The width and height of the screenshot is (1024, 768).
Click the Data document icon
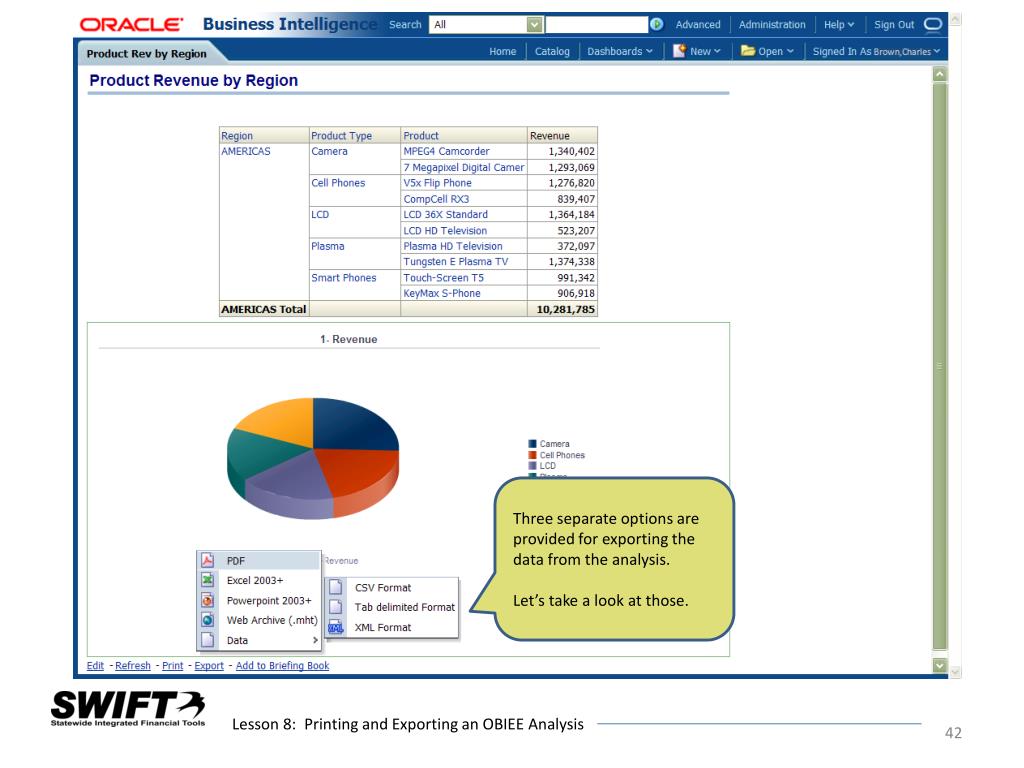point(208,640)
